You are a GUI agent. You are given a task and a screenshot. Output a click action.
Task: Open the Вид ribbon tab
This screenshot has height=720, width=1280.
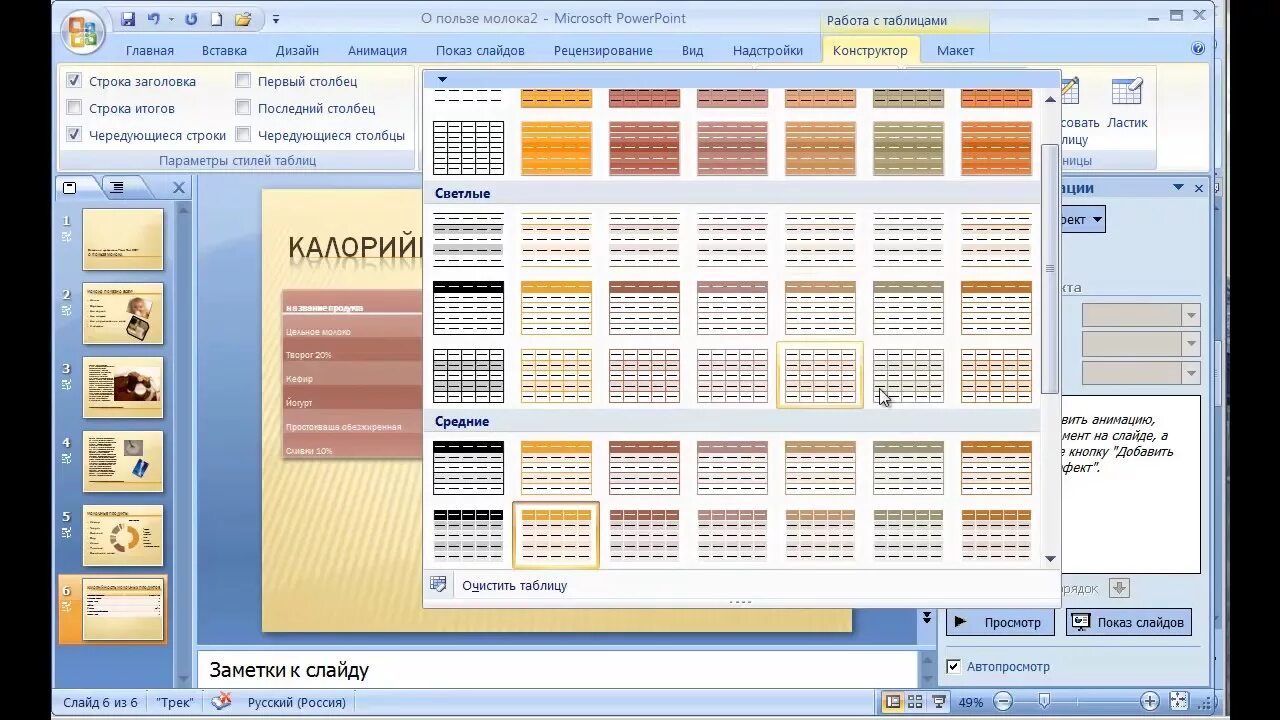tap(693, 50)
